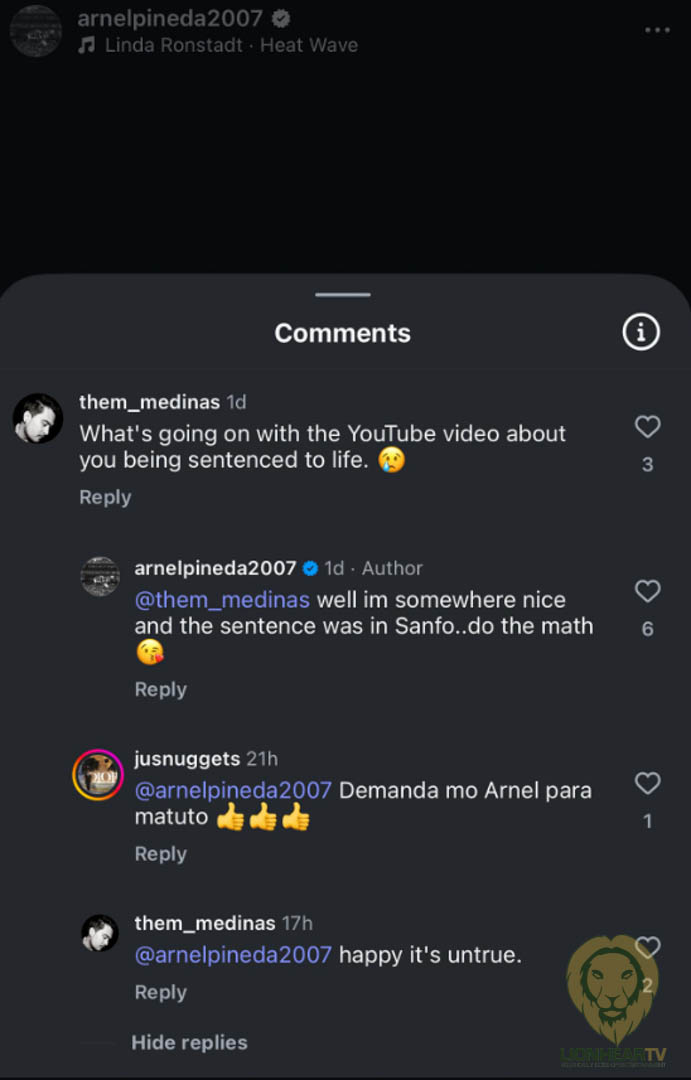This screenshot has width=691, height=1080.
Task: Click the comments info icon
Action: [641, 331]
